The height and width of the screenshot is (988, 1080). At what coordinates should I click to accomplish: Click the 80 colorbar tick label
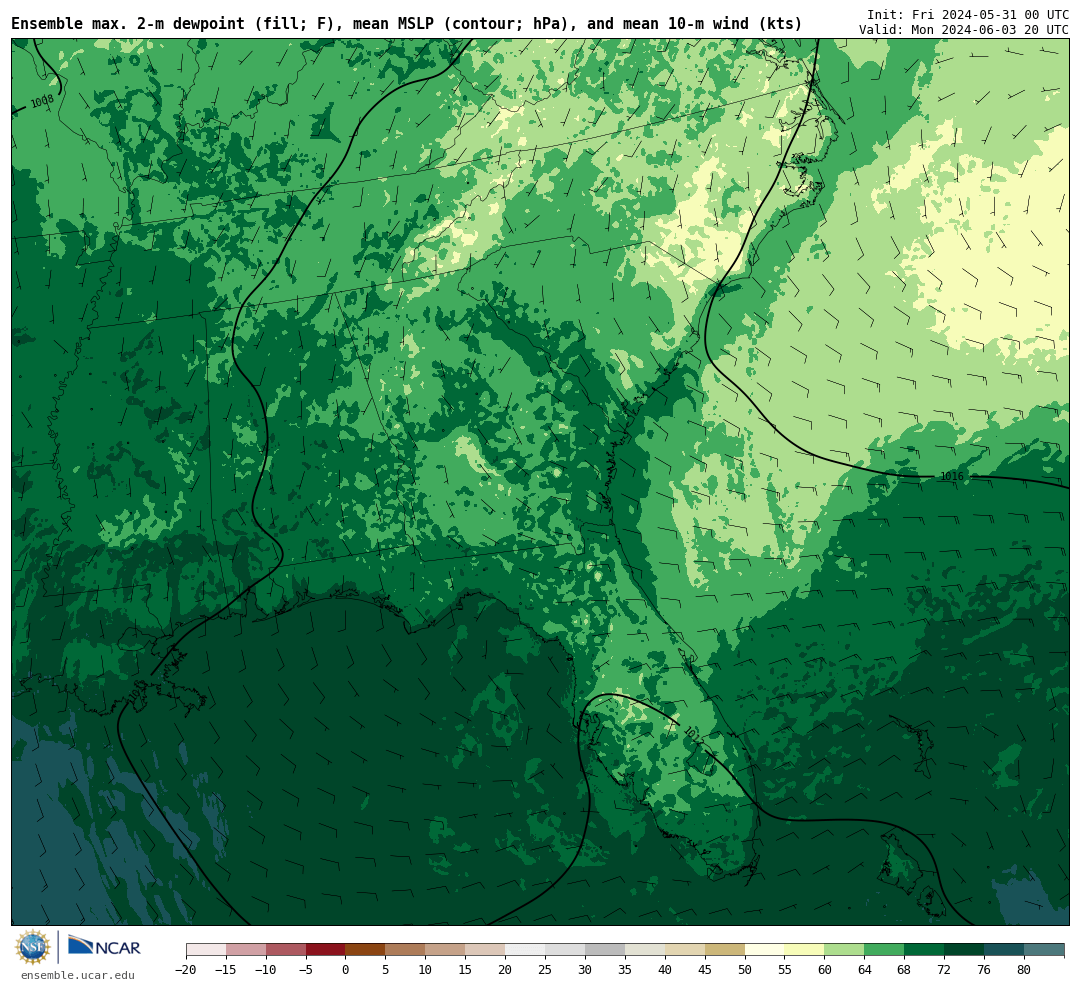pyautogui.click(x=1025, y=970)
